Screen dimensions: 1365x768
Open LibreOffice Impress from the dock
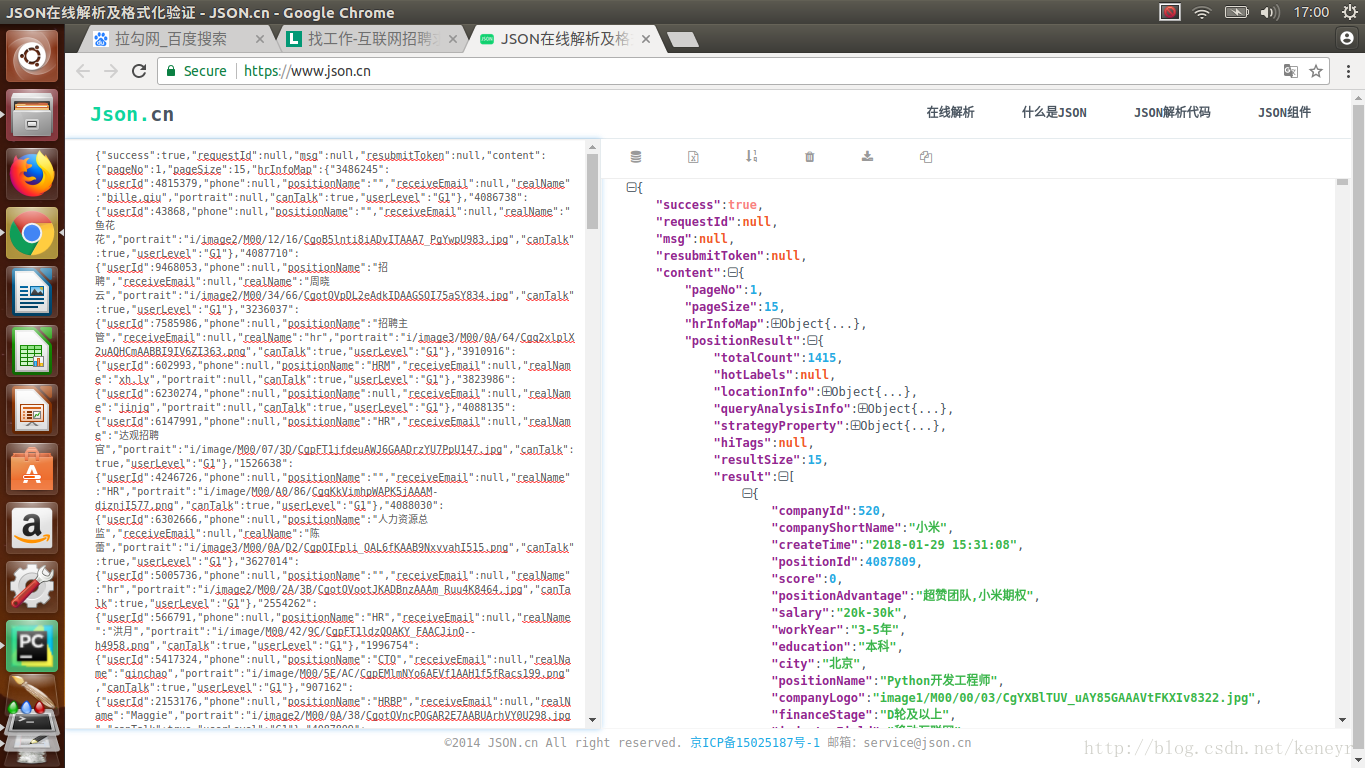click(x=33, y=411)
